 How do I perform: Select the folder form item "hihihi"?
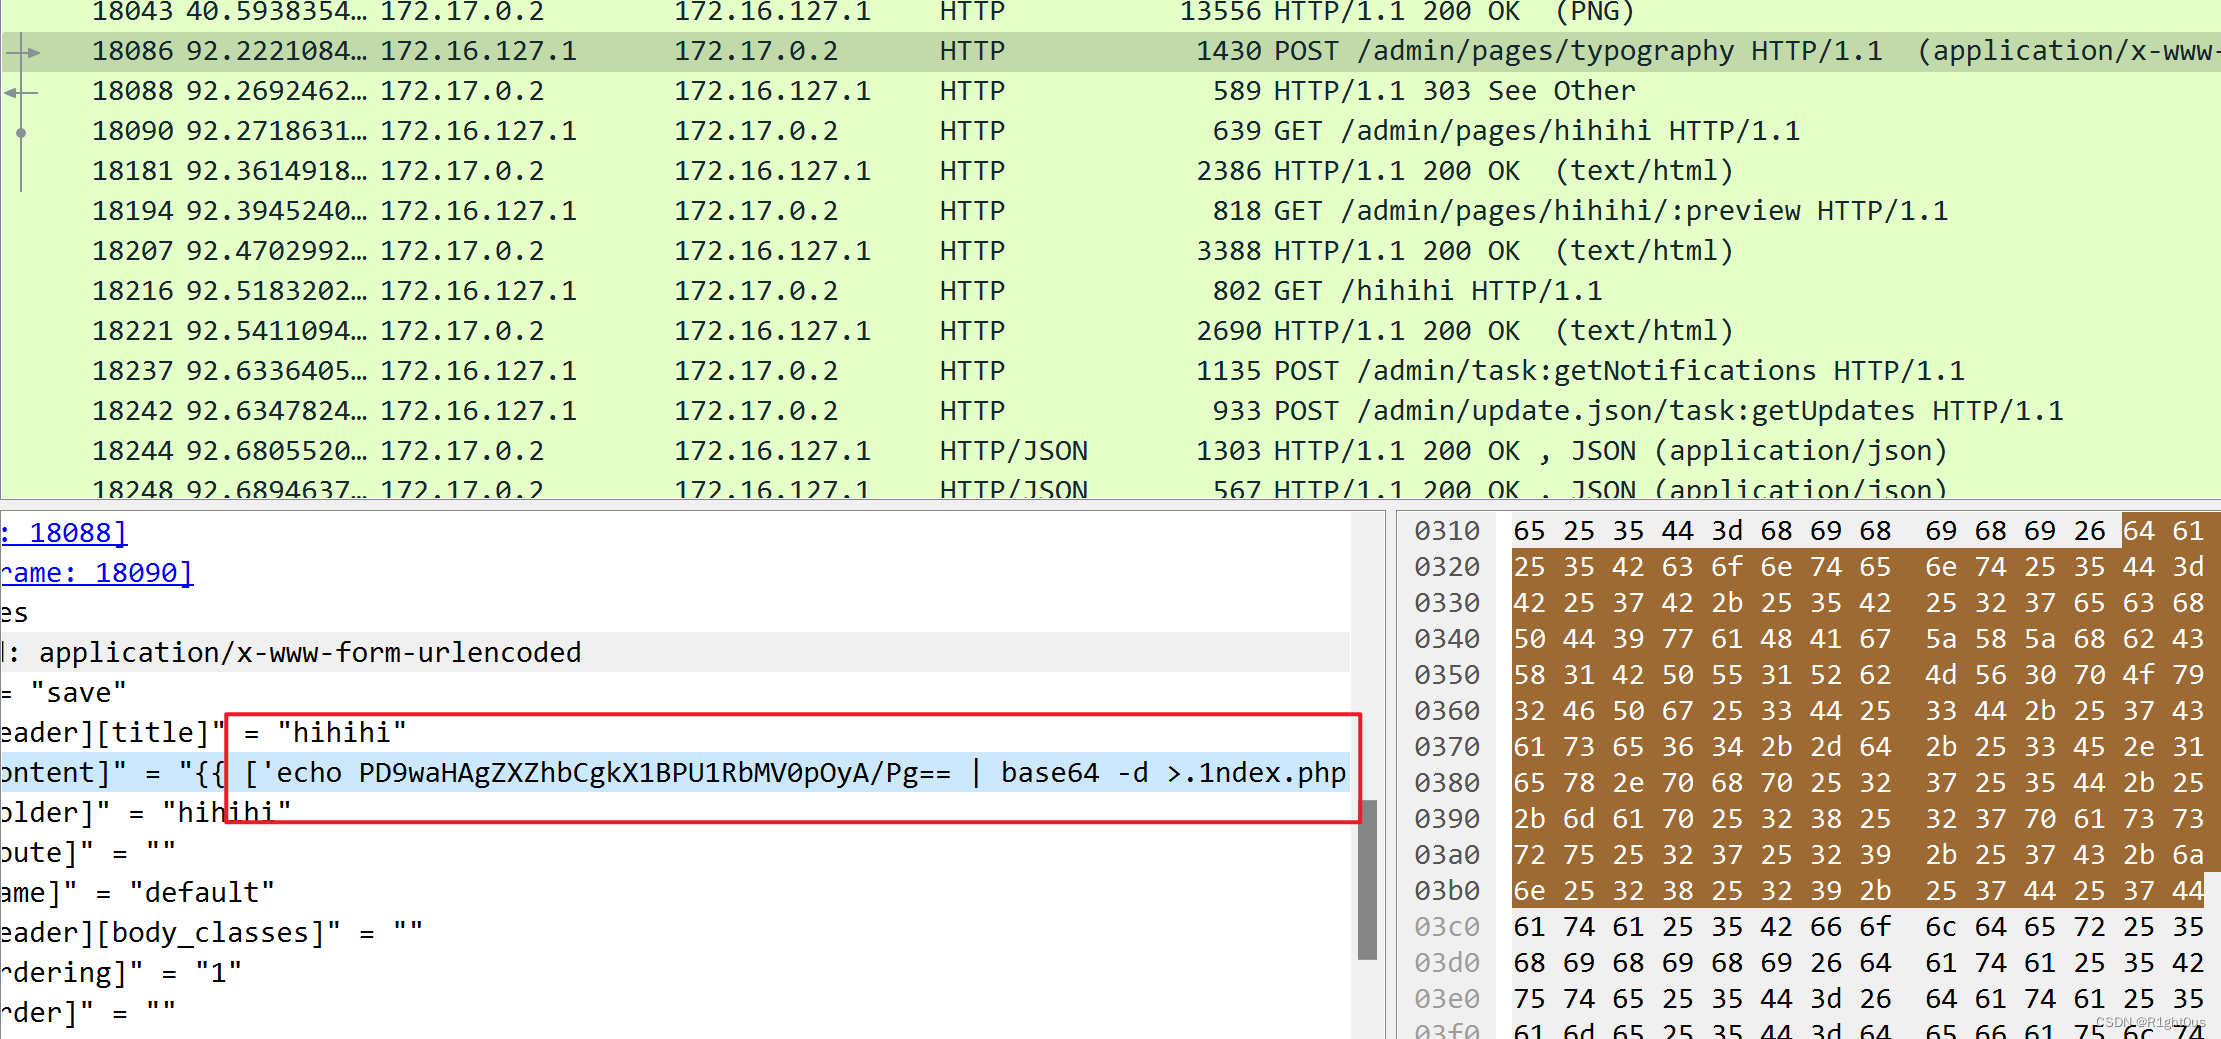coord(675,812)
